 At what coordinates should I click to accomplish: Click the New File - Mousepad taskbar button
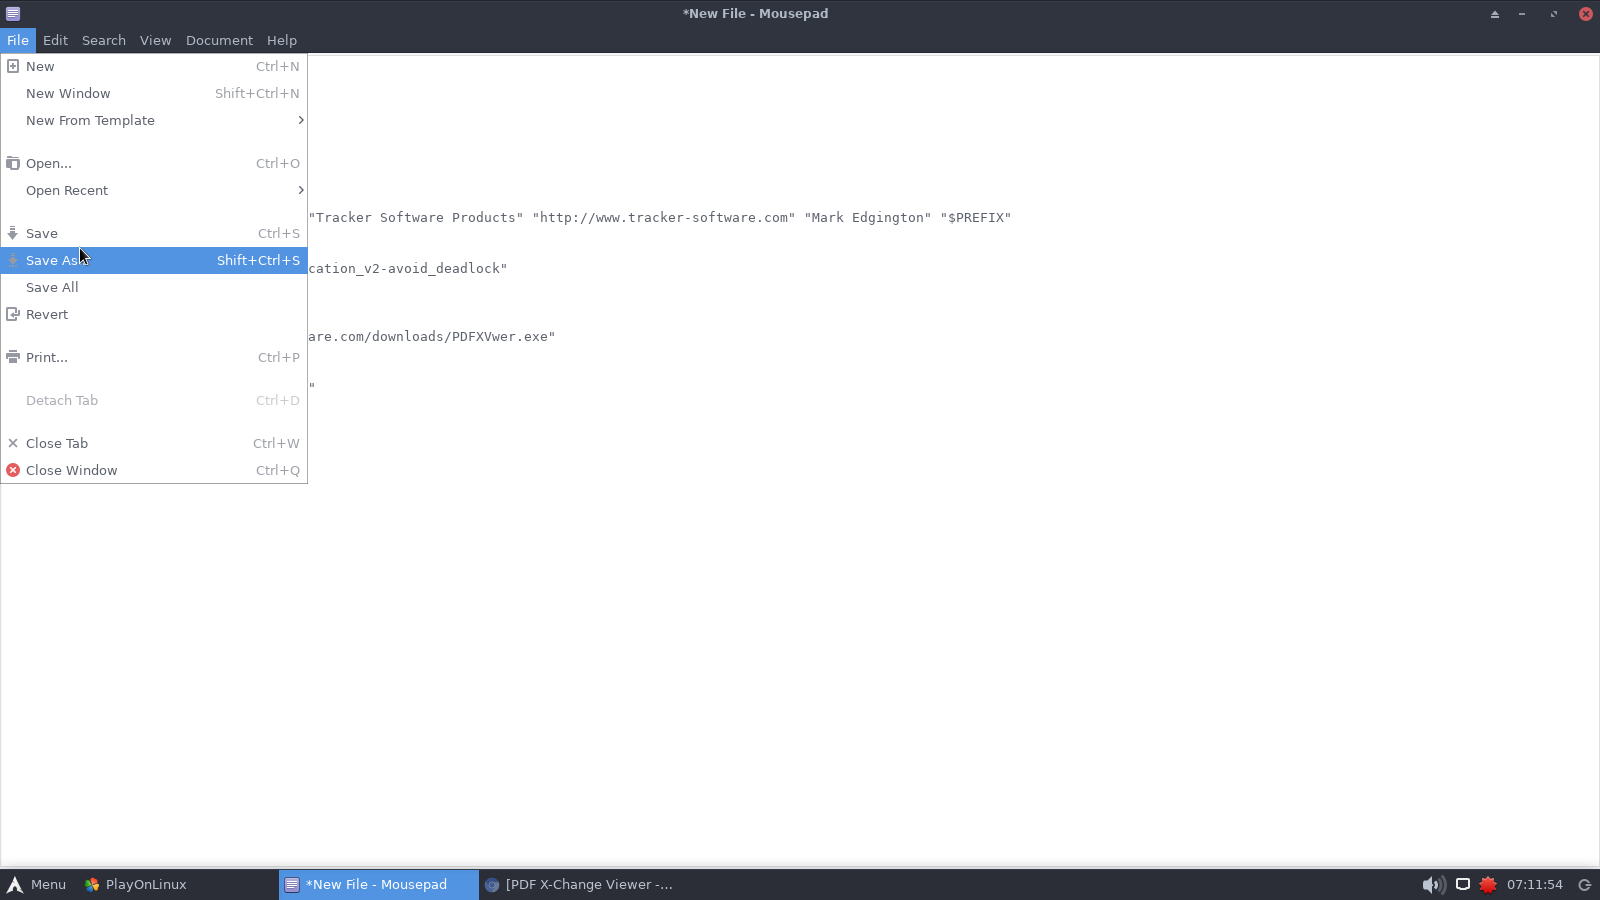pos(379,884)
